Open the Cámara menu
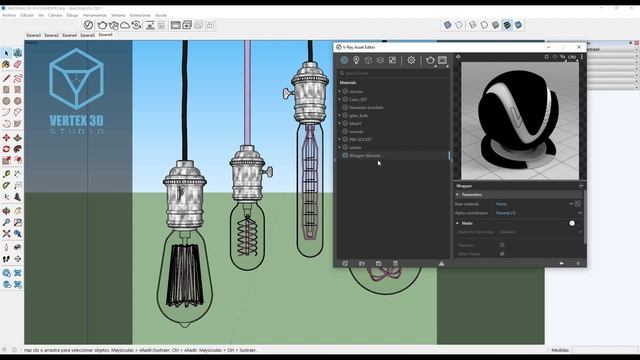The width and height of the screenshot is (640, 360). tap(55, 15)
